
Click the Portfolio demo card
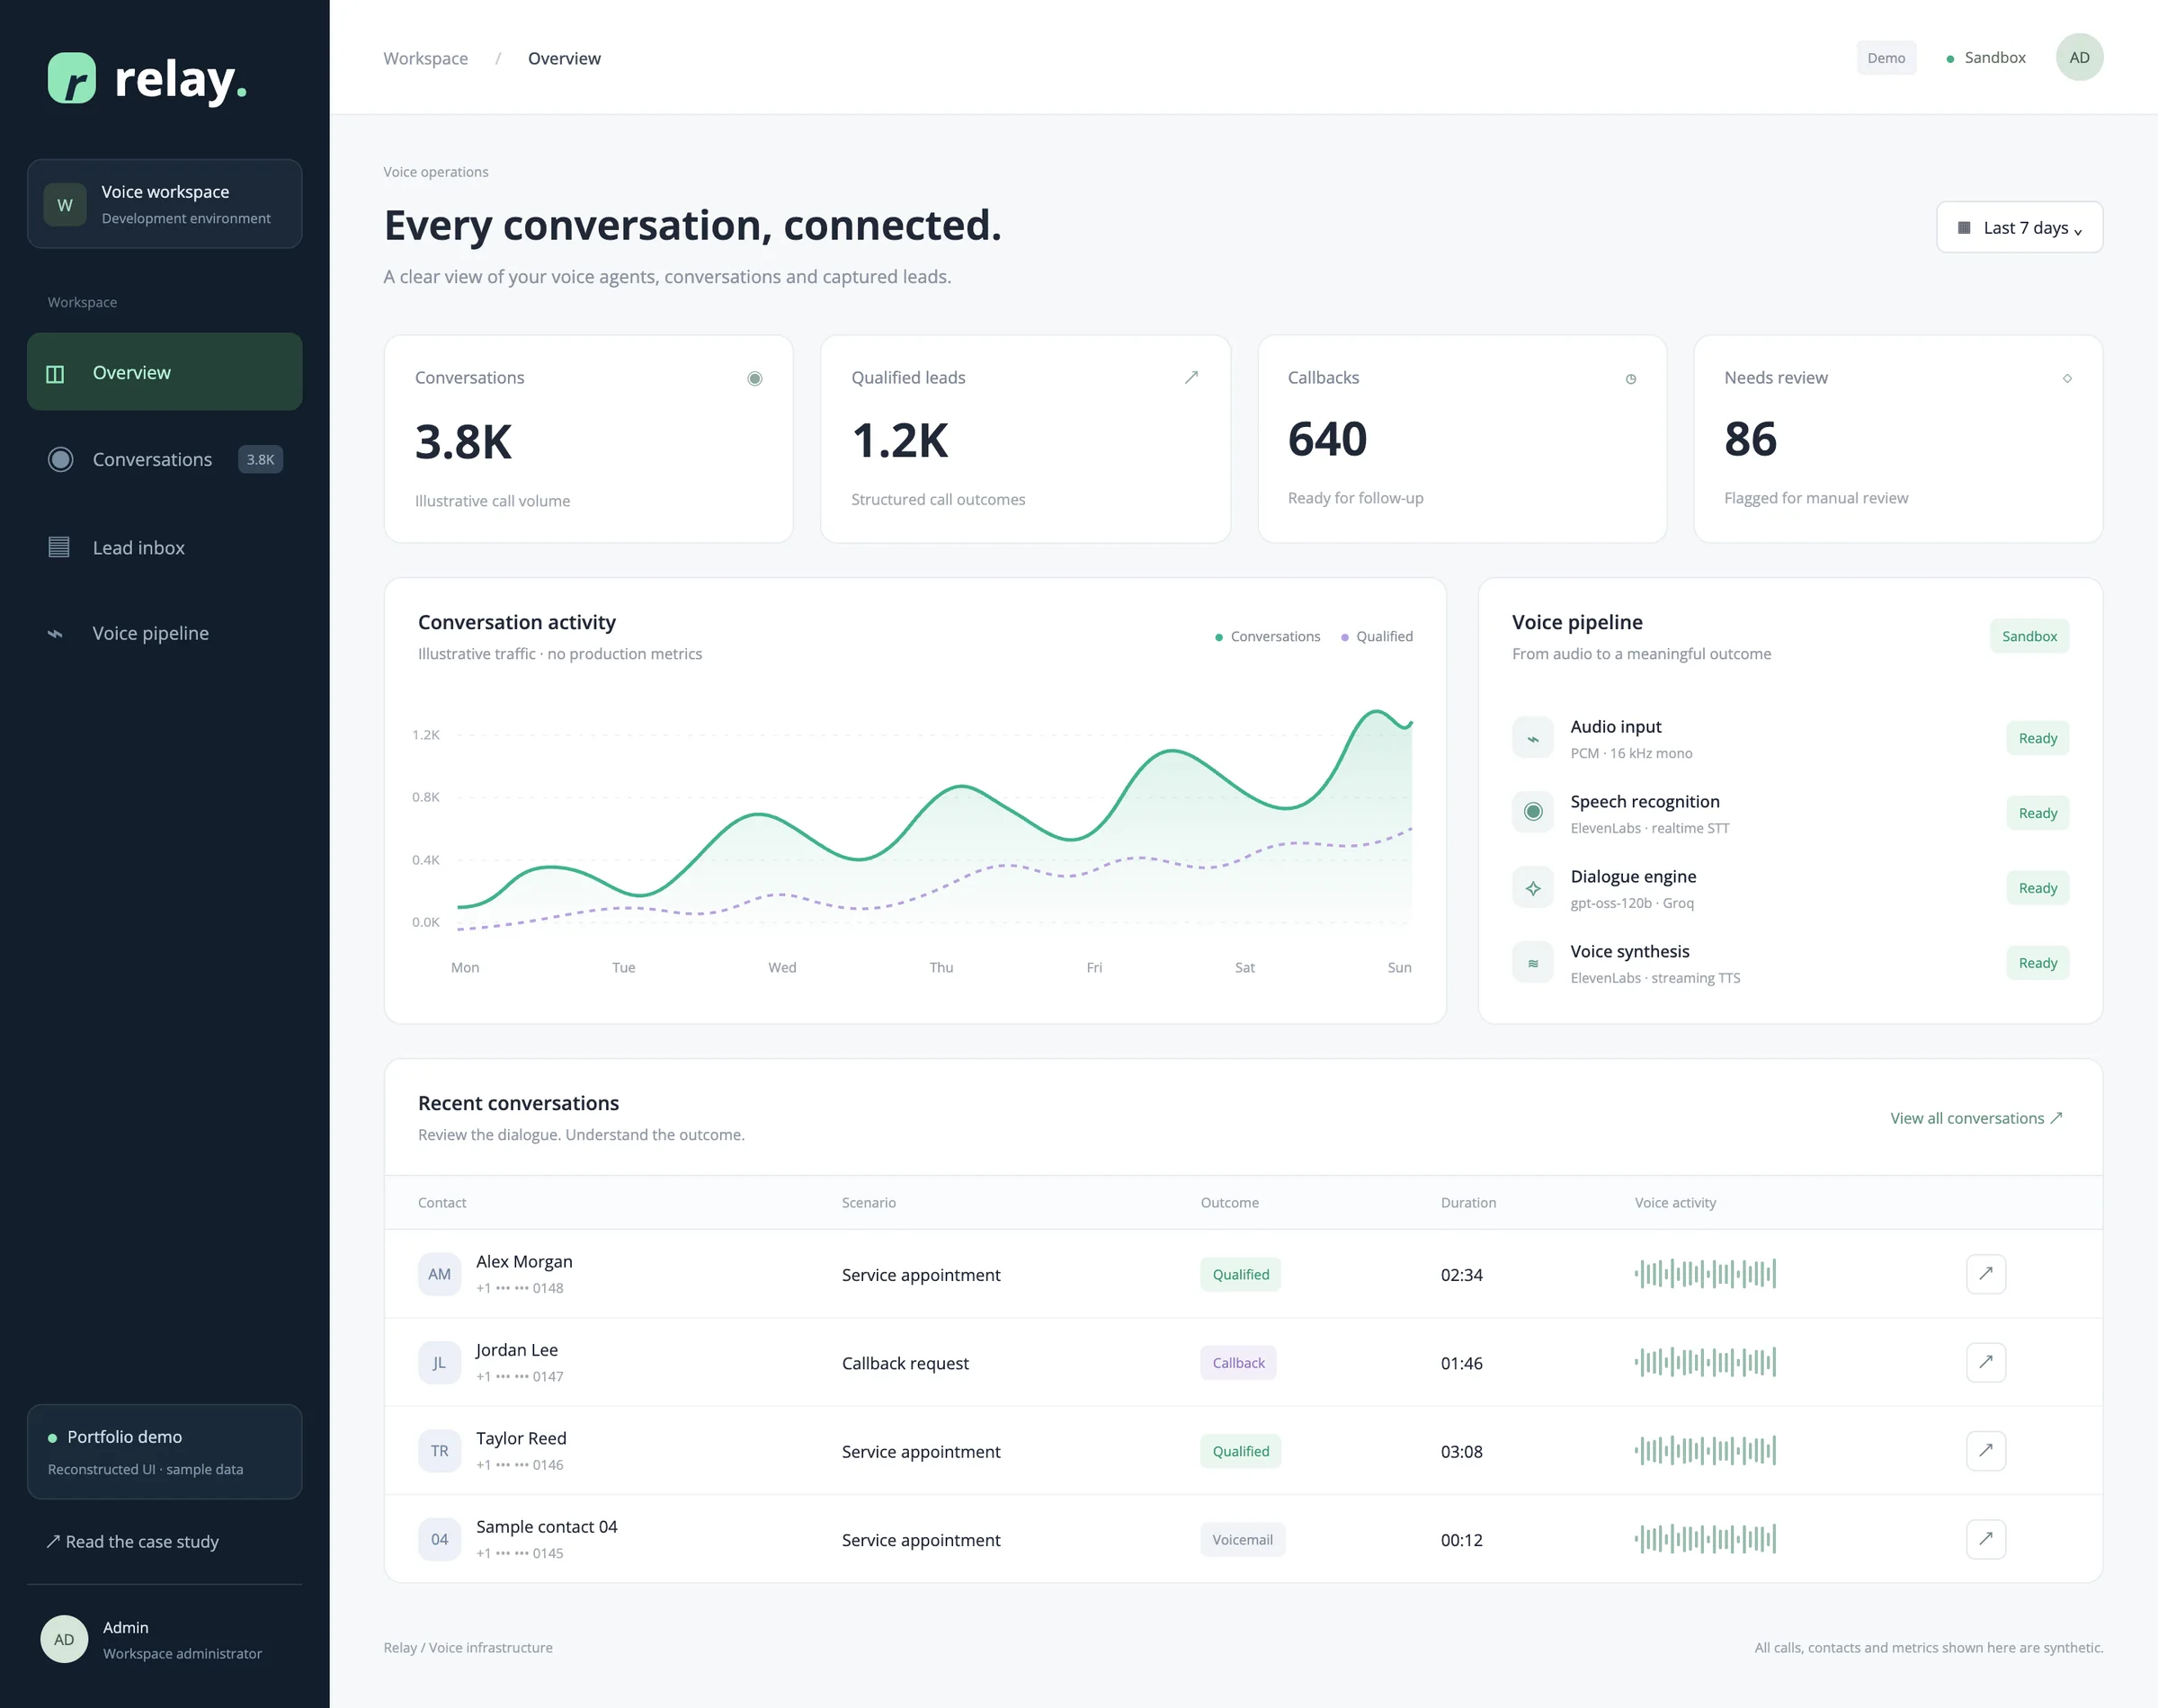click(164, 1451)
